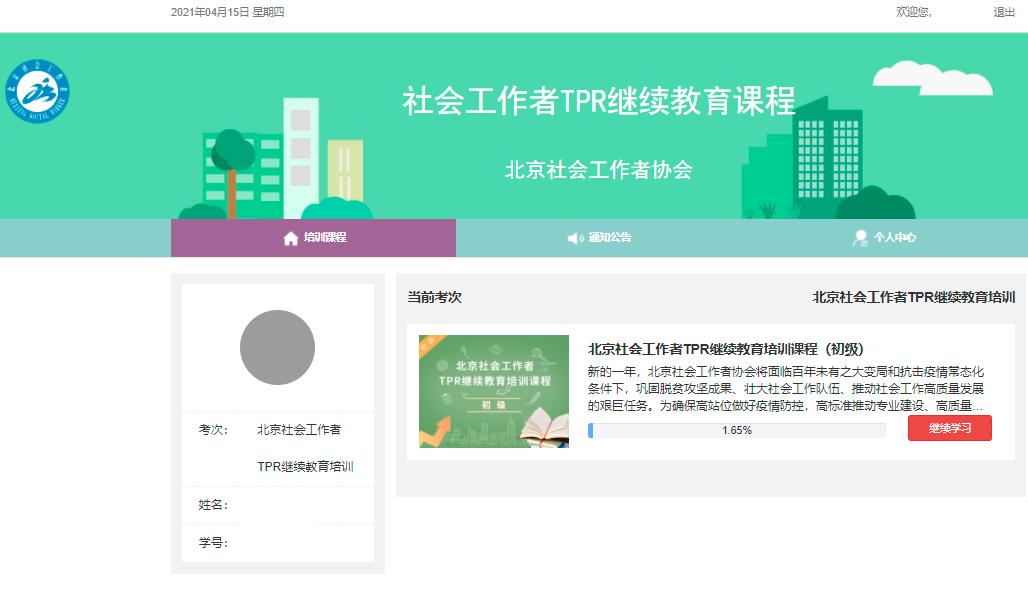Image resolution: width=1028 pixels, height=605 pixels.
Task: Click the red 继续学习 button
Action: [x=949, y=428]
